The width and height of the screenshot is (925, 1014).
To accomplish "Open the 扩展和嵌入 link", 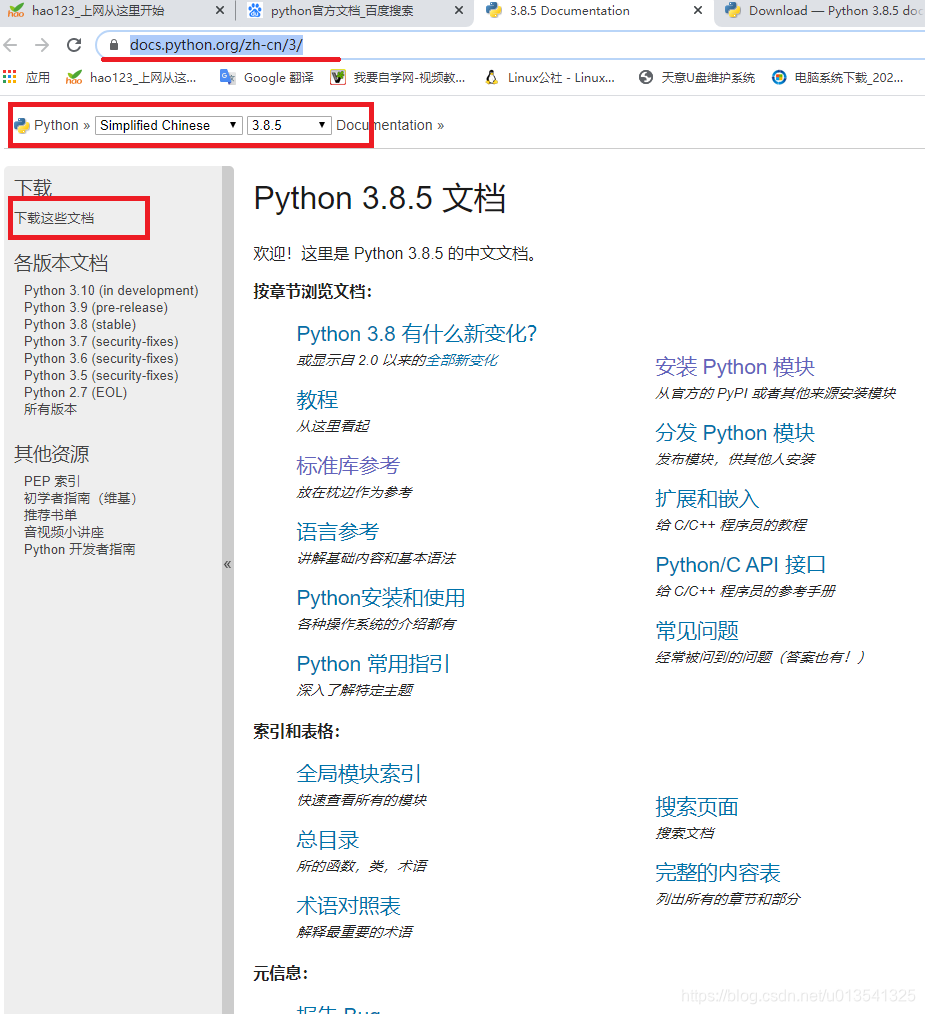I will pos(707,499).
